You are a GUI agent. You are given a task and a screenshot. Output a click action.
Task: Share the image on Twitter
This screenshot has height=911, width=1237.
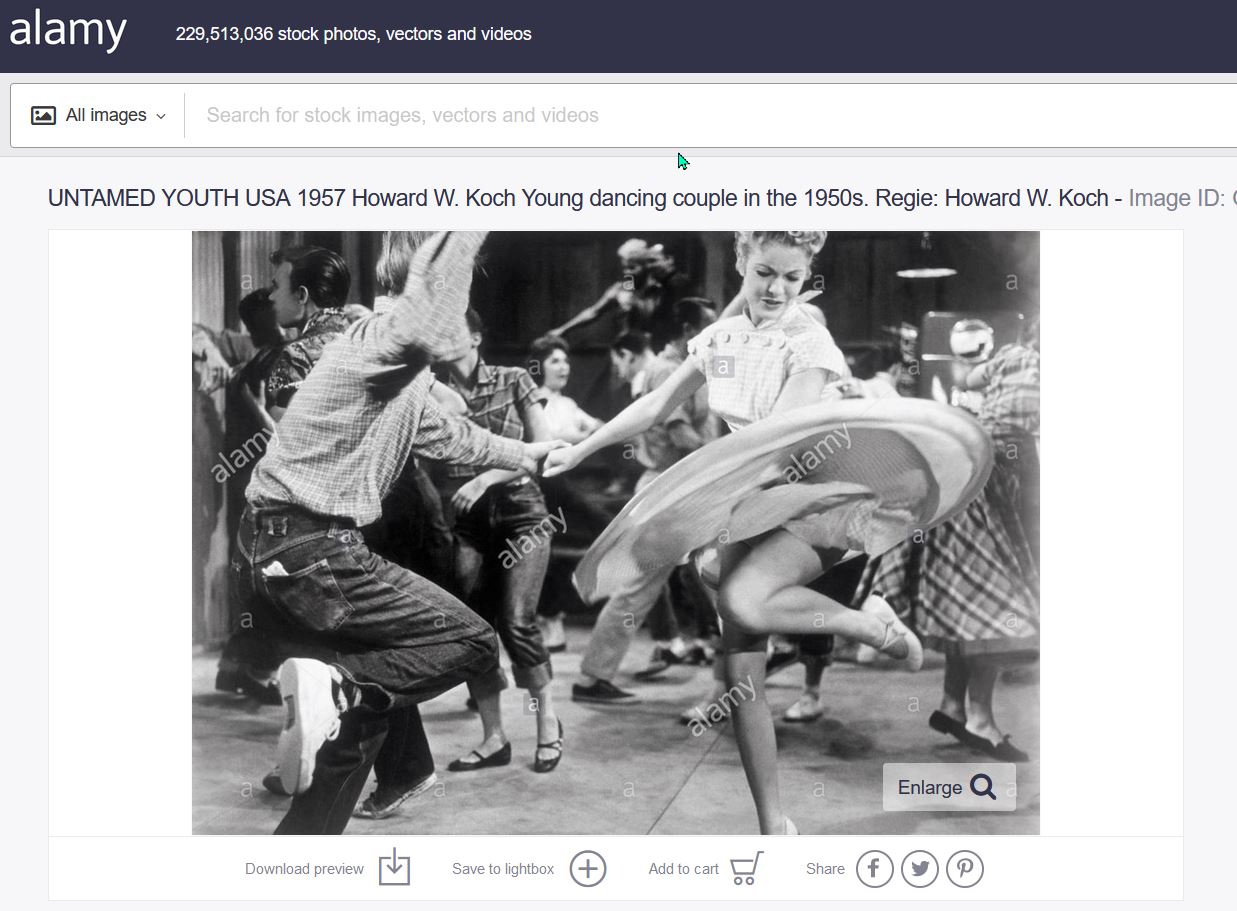tap(920, 869)
